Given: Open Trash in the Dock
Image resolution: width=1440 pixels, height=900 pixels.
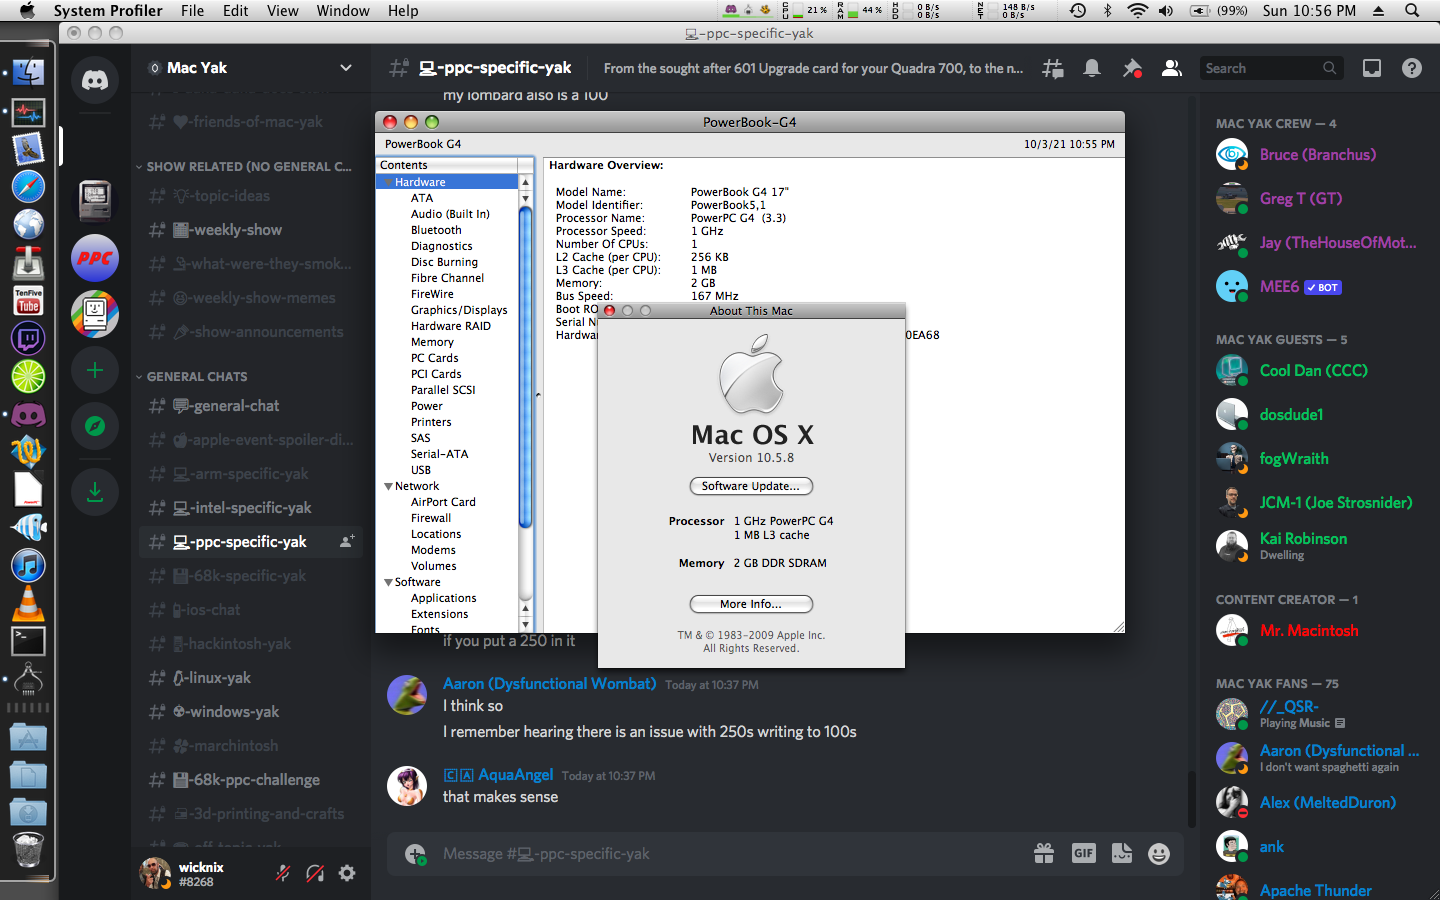Looking at the screenshot, I should tap(28, 850).
